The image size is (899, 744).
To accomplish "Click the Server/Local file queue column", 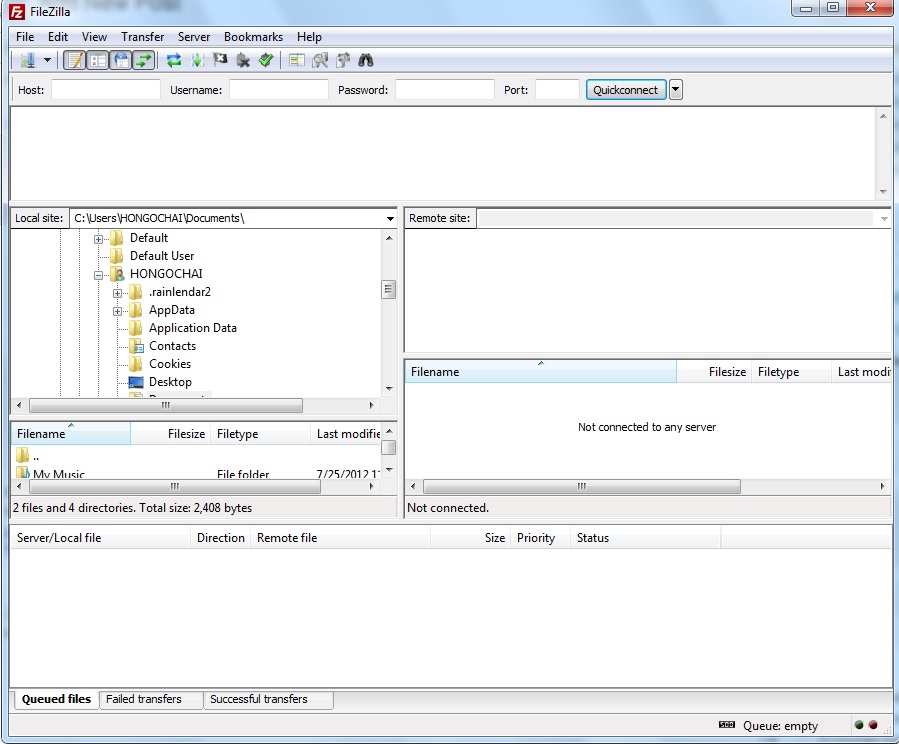I will 100,538.
